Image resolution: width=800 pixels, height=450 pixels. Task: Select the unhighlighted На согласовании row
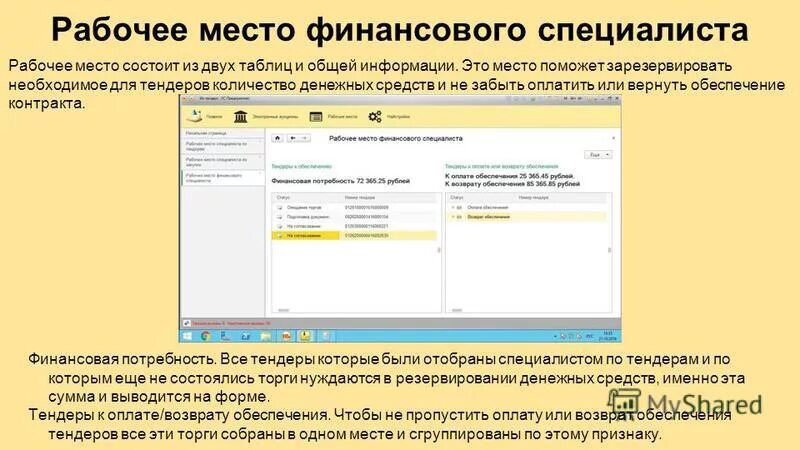pyautogui.click(x=355, y=226)
